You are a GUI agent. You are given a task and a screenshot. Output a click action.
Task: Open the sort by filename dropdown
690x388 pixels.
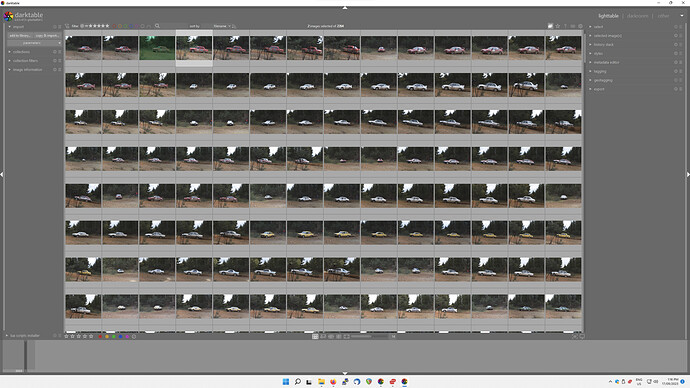tap(222, 26)
